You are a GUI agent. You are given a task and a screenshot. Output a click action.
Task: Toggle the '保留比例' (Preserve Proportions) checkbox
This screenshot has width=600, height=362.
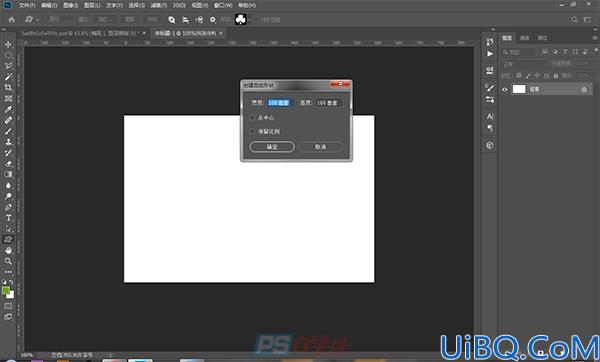(x=252, y=131)
